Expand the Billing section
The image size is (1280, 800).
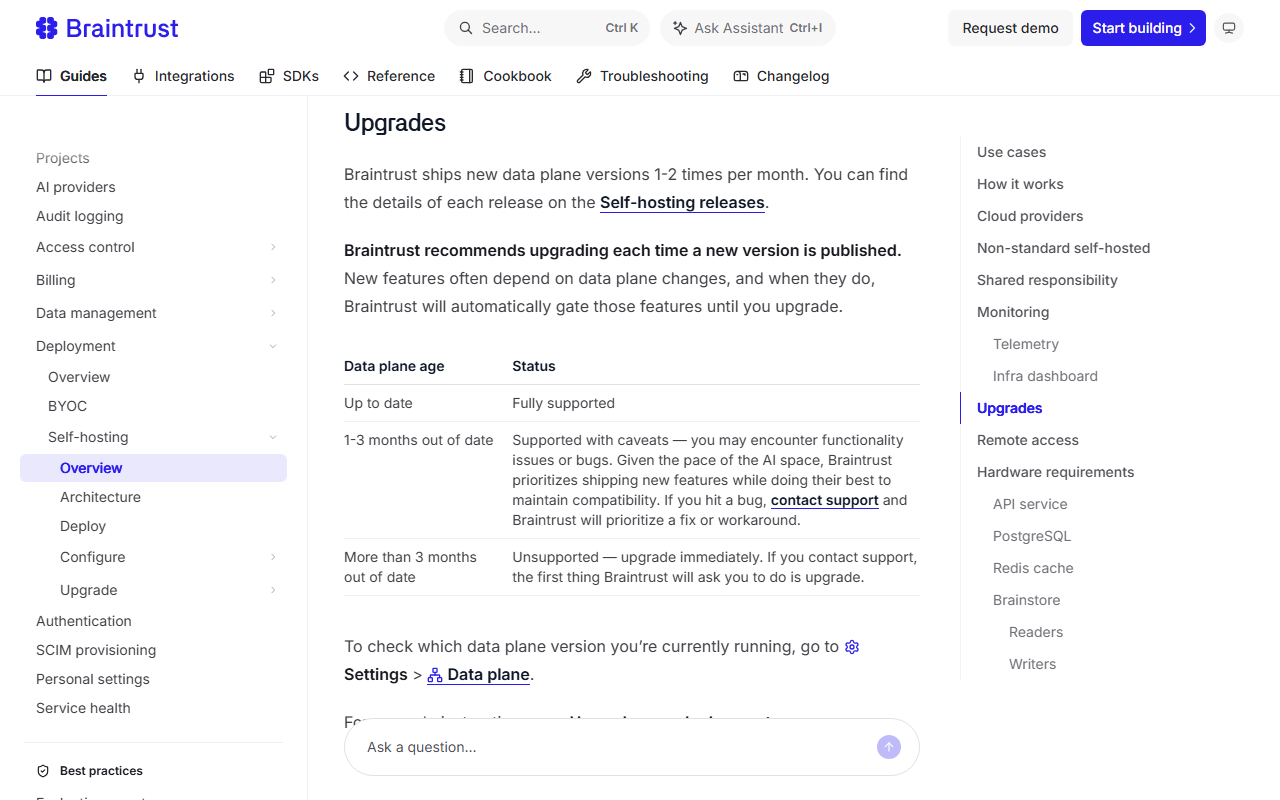(x=273, y=280)
